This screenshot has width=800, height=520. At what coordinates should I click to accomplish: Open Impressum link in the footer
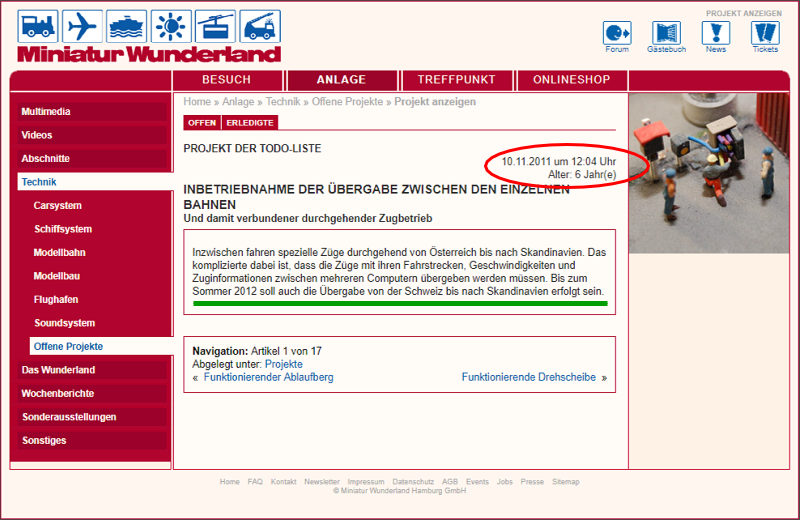366,482
